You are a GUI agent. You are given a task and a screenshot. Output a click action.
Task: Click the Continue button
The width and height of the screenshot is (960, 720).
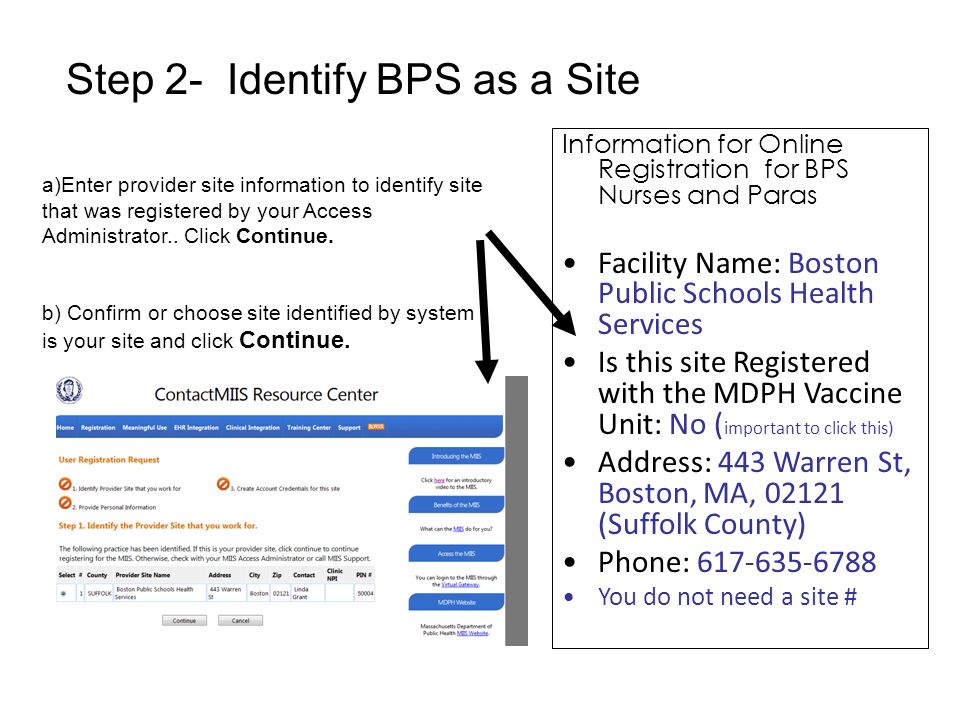[184, 620]
